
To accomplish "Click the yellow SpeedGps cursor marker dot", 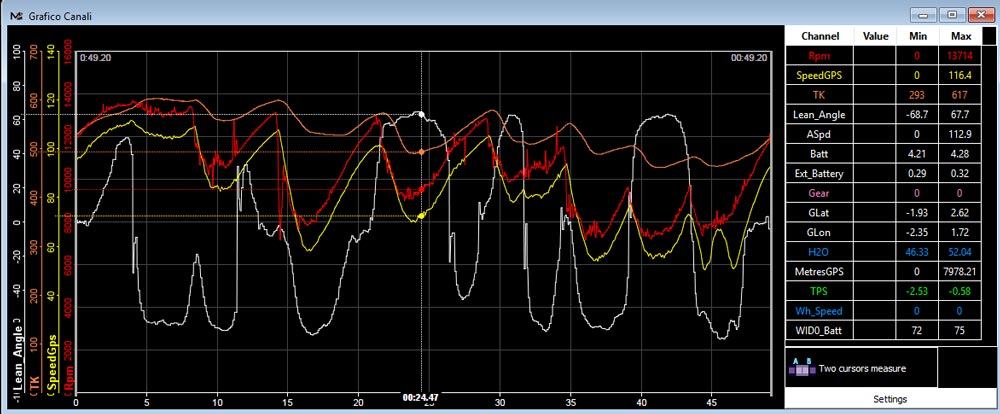I will (x=421, y=216).
